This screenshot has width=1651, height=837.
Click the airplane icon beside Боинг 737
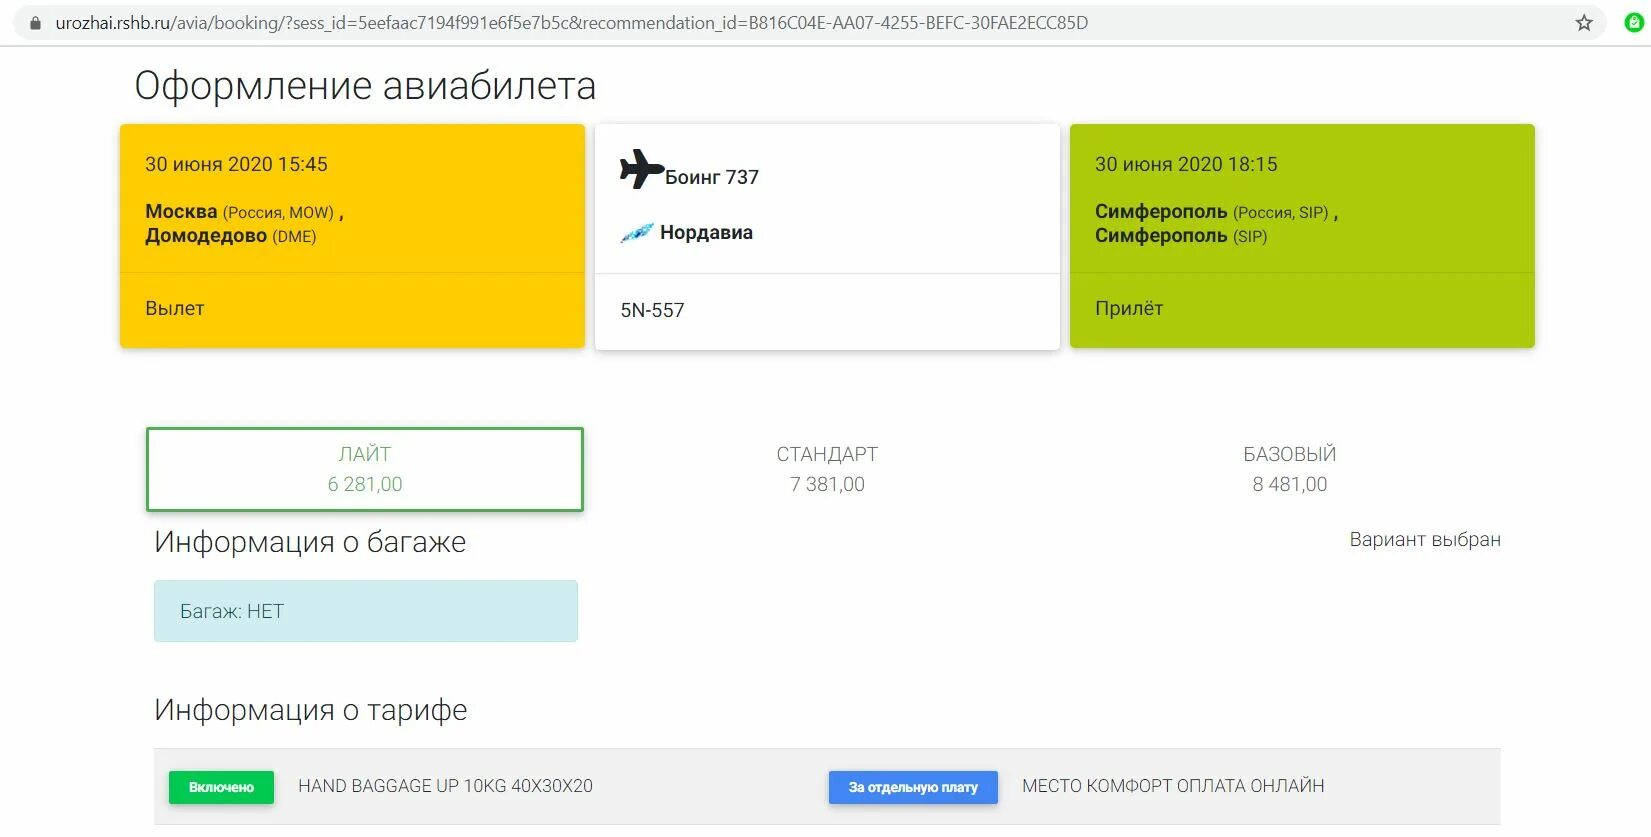[x=641, y=169]
